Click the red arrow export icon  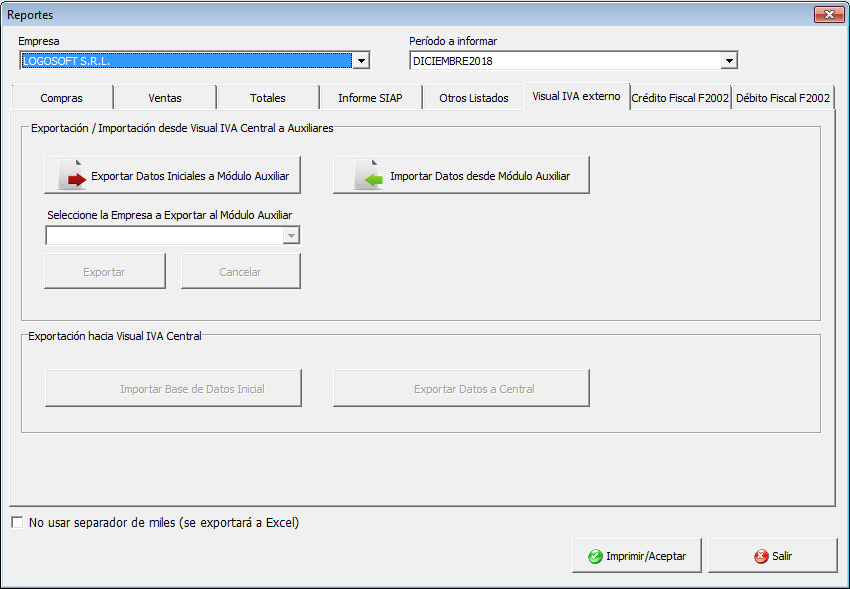pyautogui.click(x=74, y=178)
